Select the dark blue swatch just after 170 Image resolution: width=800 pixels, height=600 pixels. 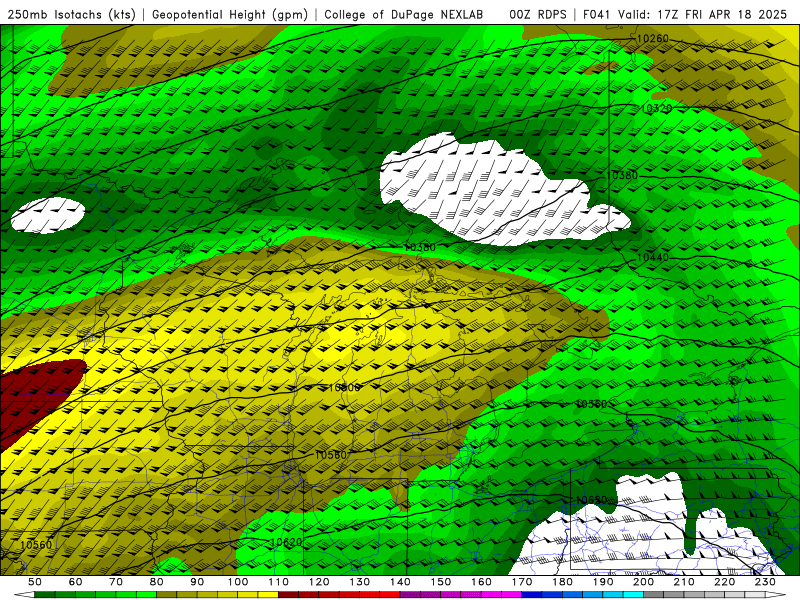[x=532, y=595]
